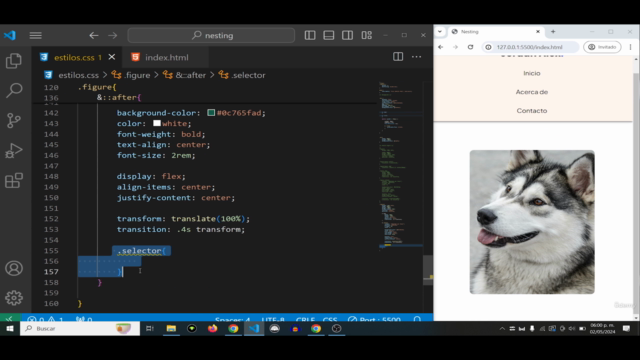Click the Acerca de link on the web page
640x360 pixels.
(532, 92)
